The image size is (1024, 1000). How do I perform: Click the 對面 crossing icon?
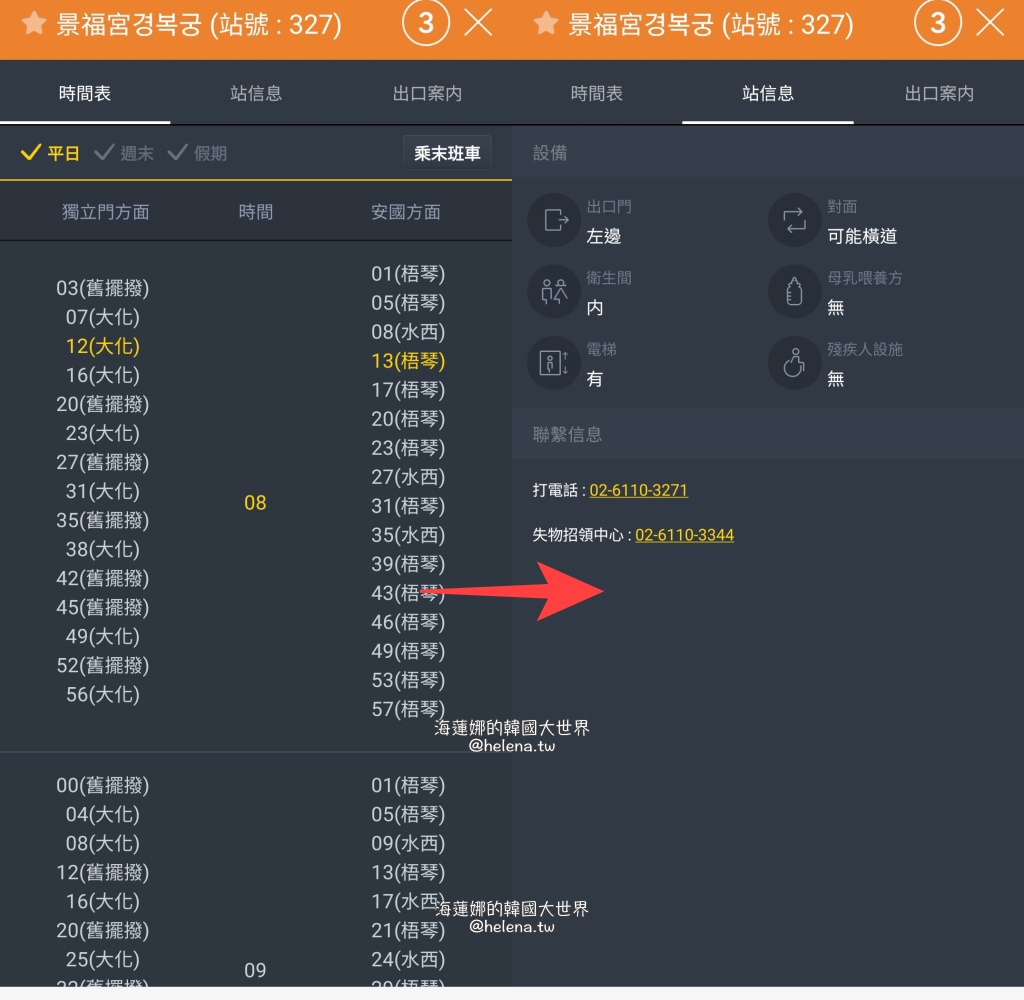click(793, 220)
